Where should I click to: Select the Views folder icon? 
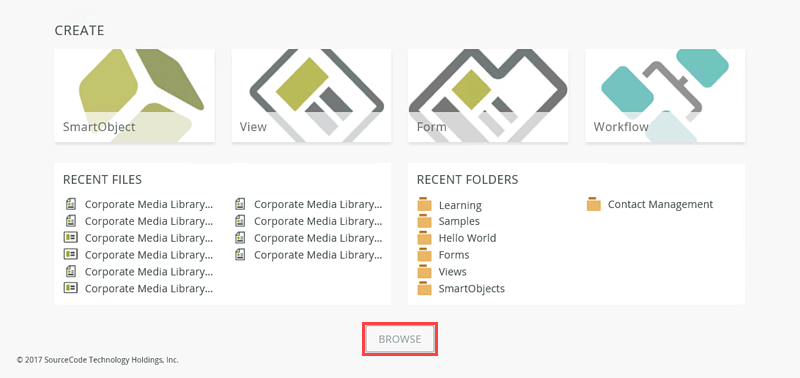[x=424, y=271]
